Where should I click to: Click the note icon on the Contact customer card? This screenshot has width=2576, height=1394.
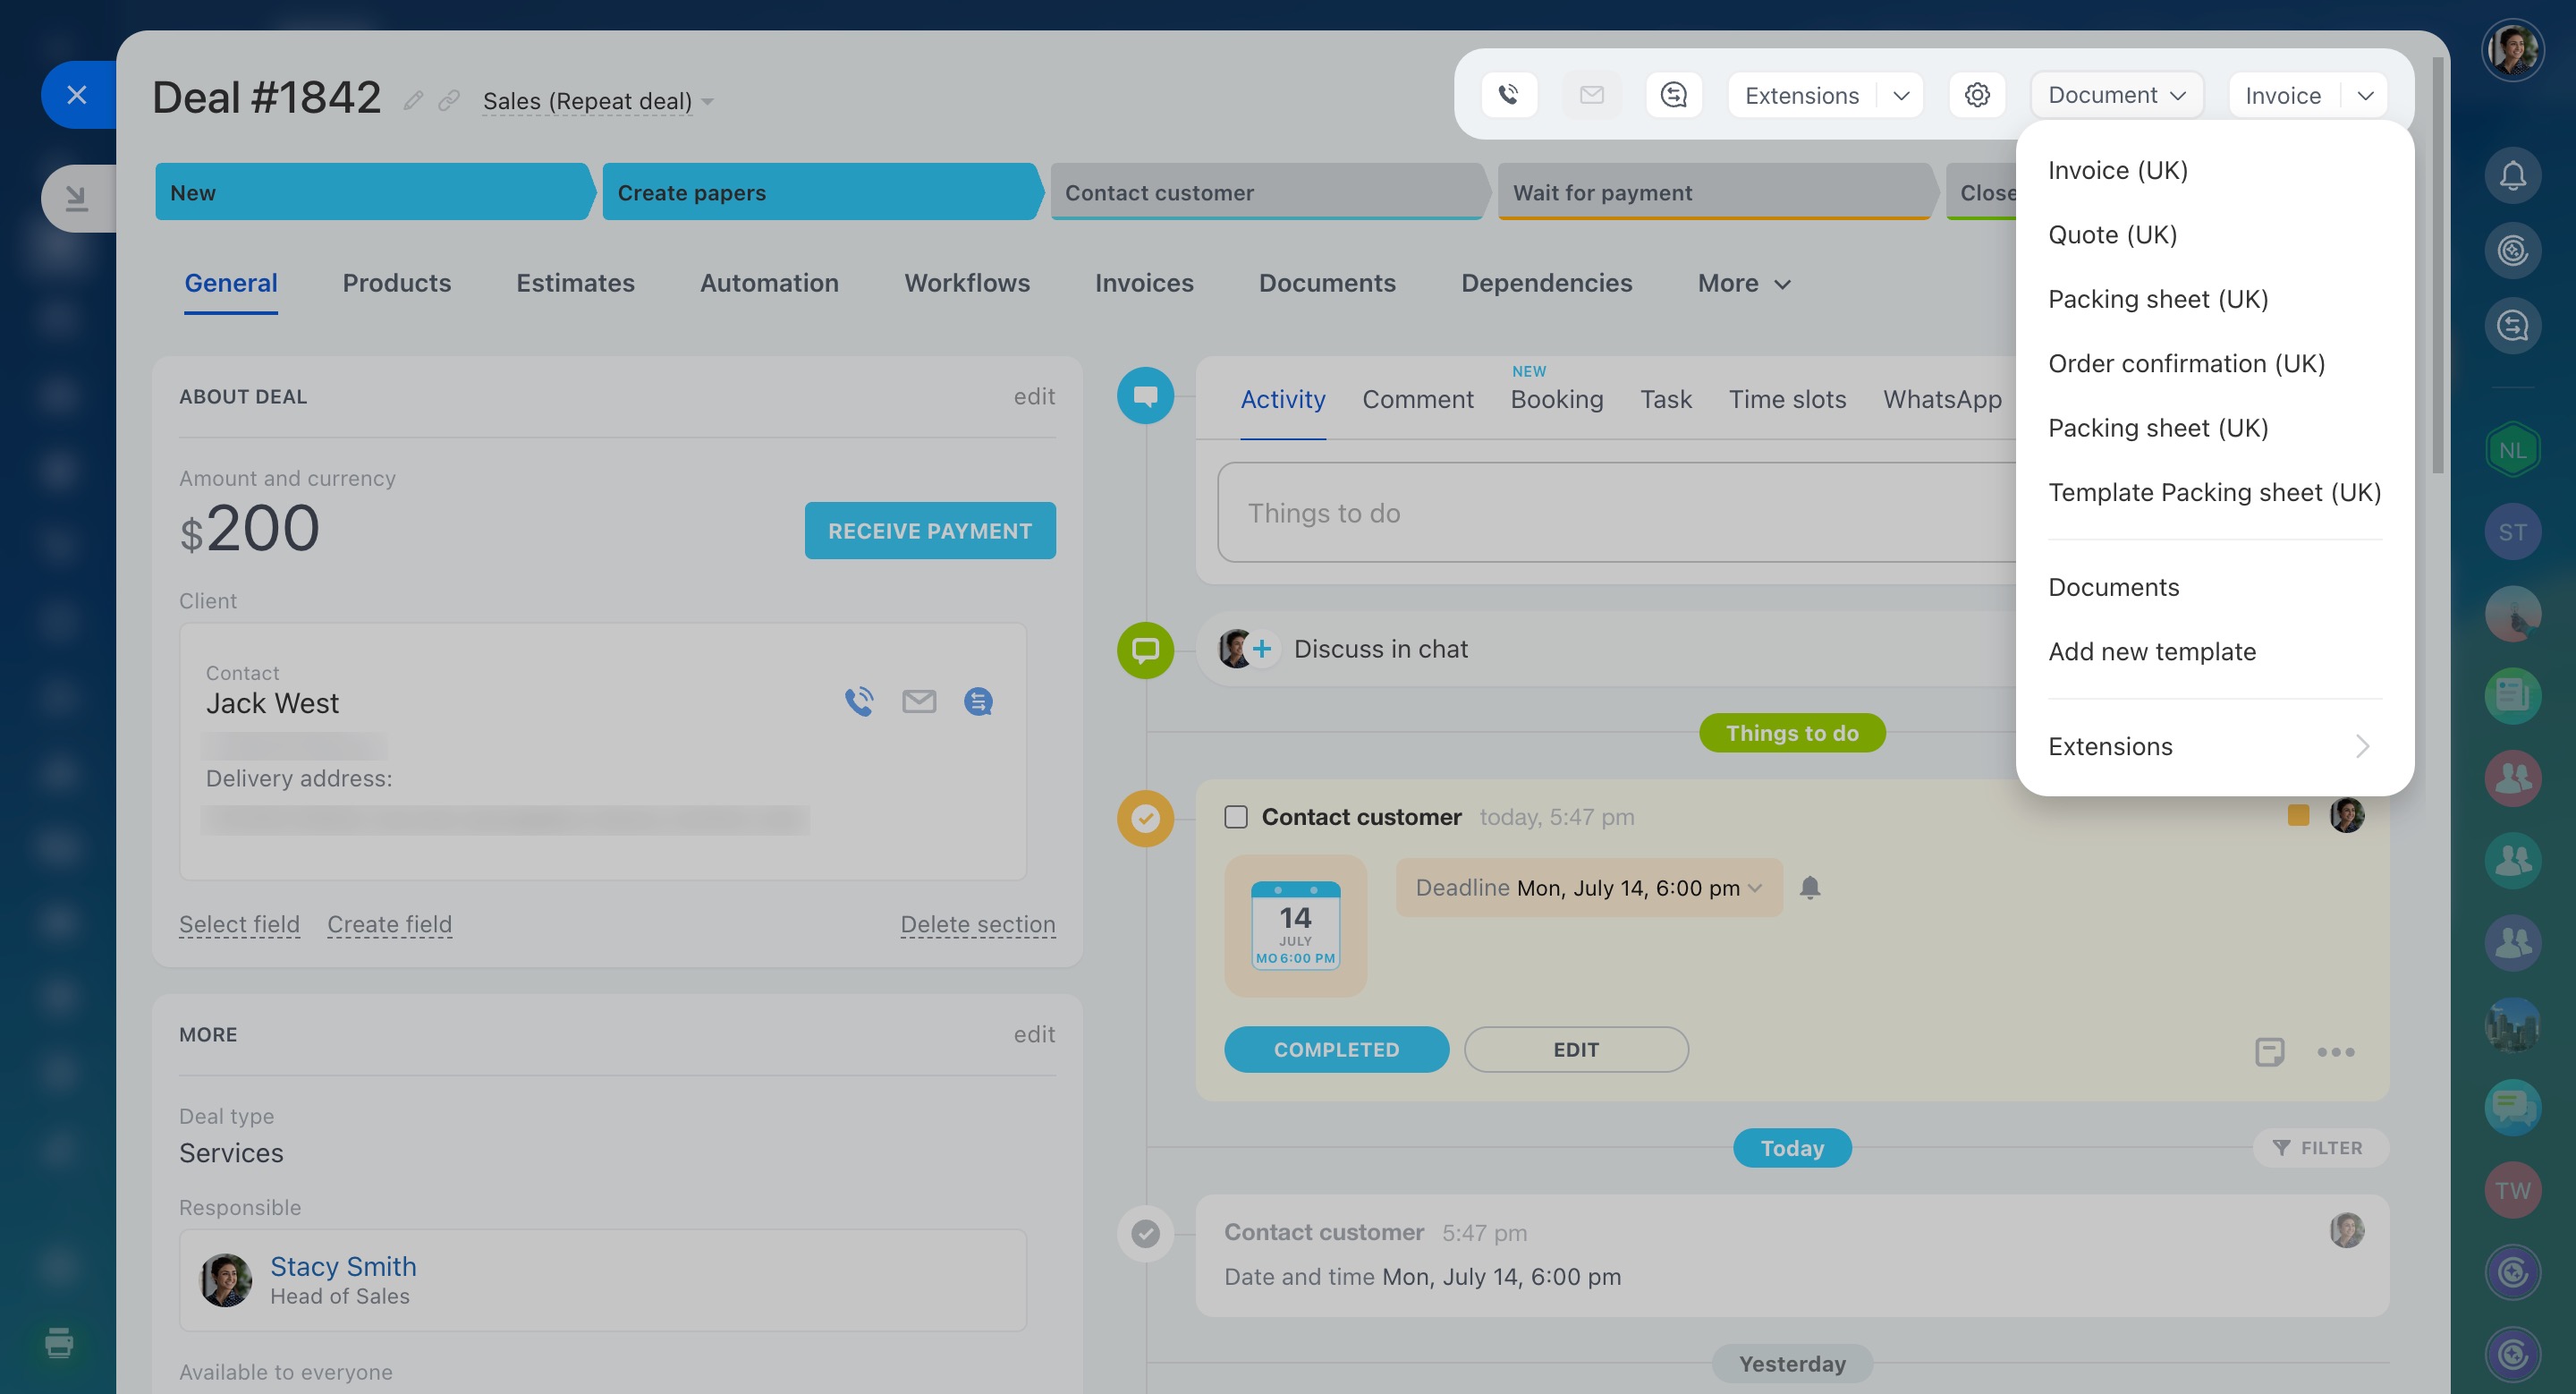coord(2269,1051)
